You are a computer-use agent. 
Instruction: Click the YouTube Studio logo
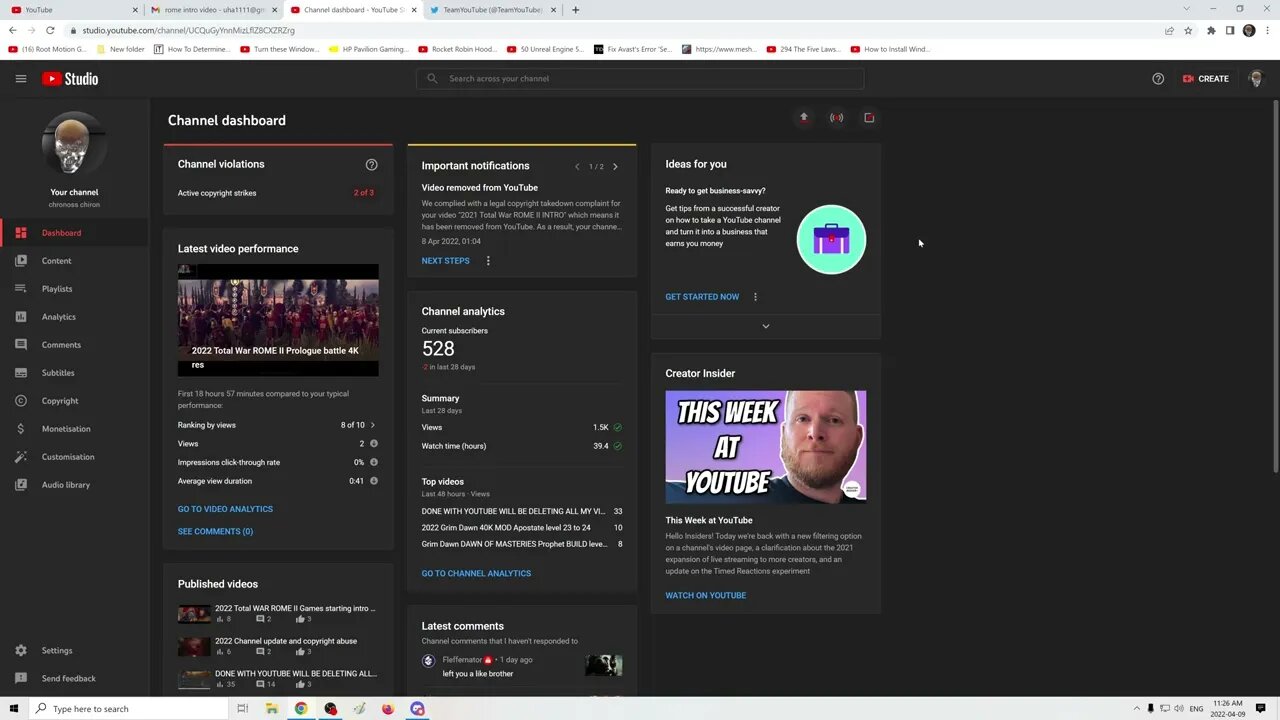point(70,79)
